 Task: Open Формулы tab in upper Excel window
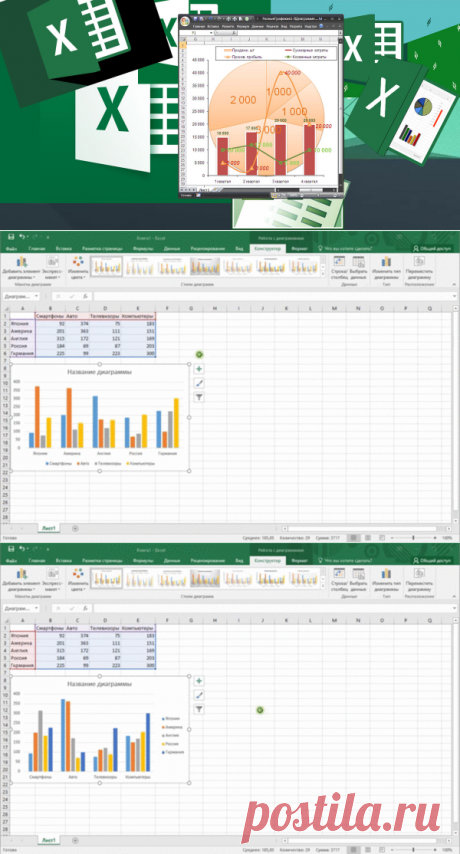(143, 248)
